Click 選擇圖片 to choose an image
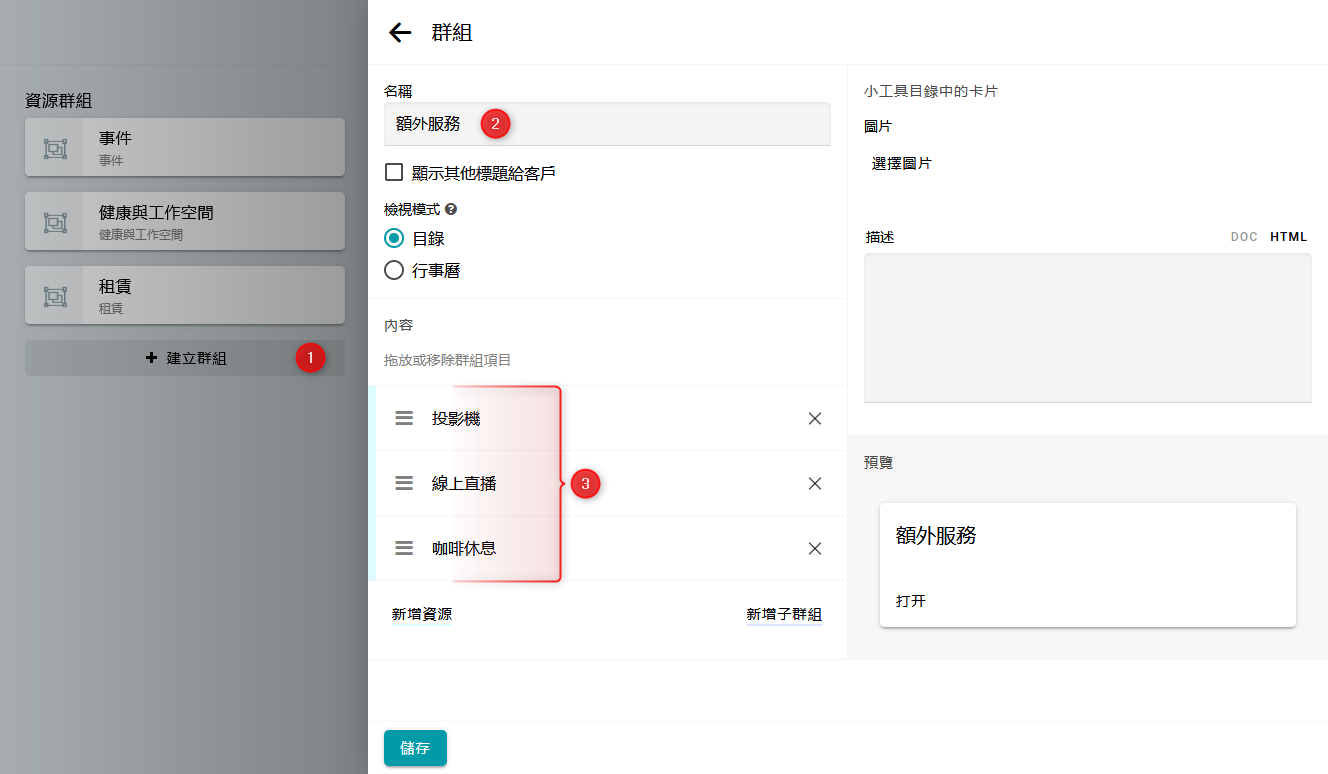Image resolution: width=1328 pixels, height=774 pixels. [x=901, y=163]
